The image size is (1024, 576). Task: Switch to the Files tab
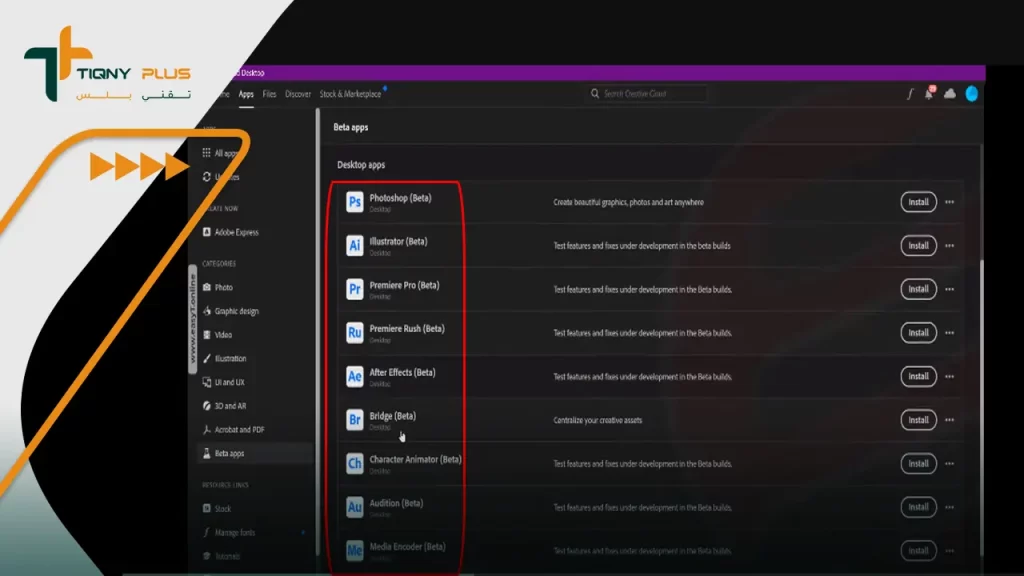click(x=269, y=94)
